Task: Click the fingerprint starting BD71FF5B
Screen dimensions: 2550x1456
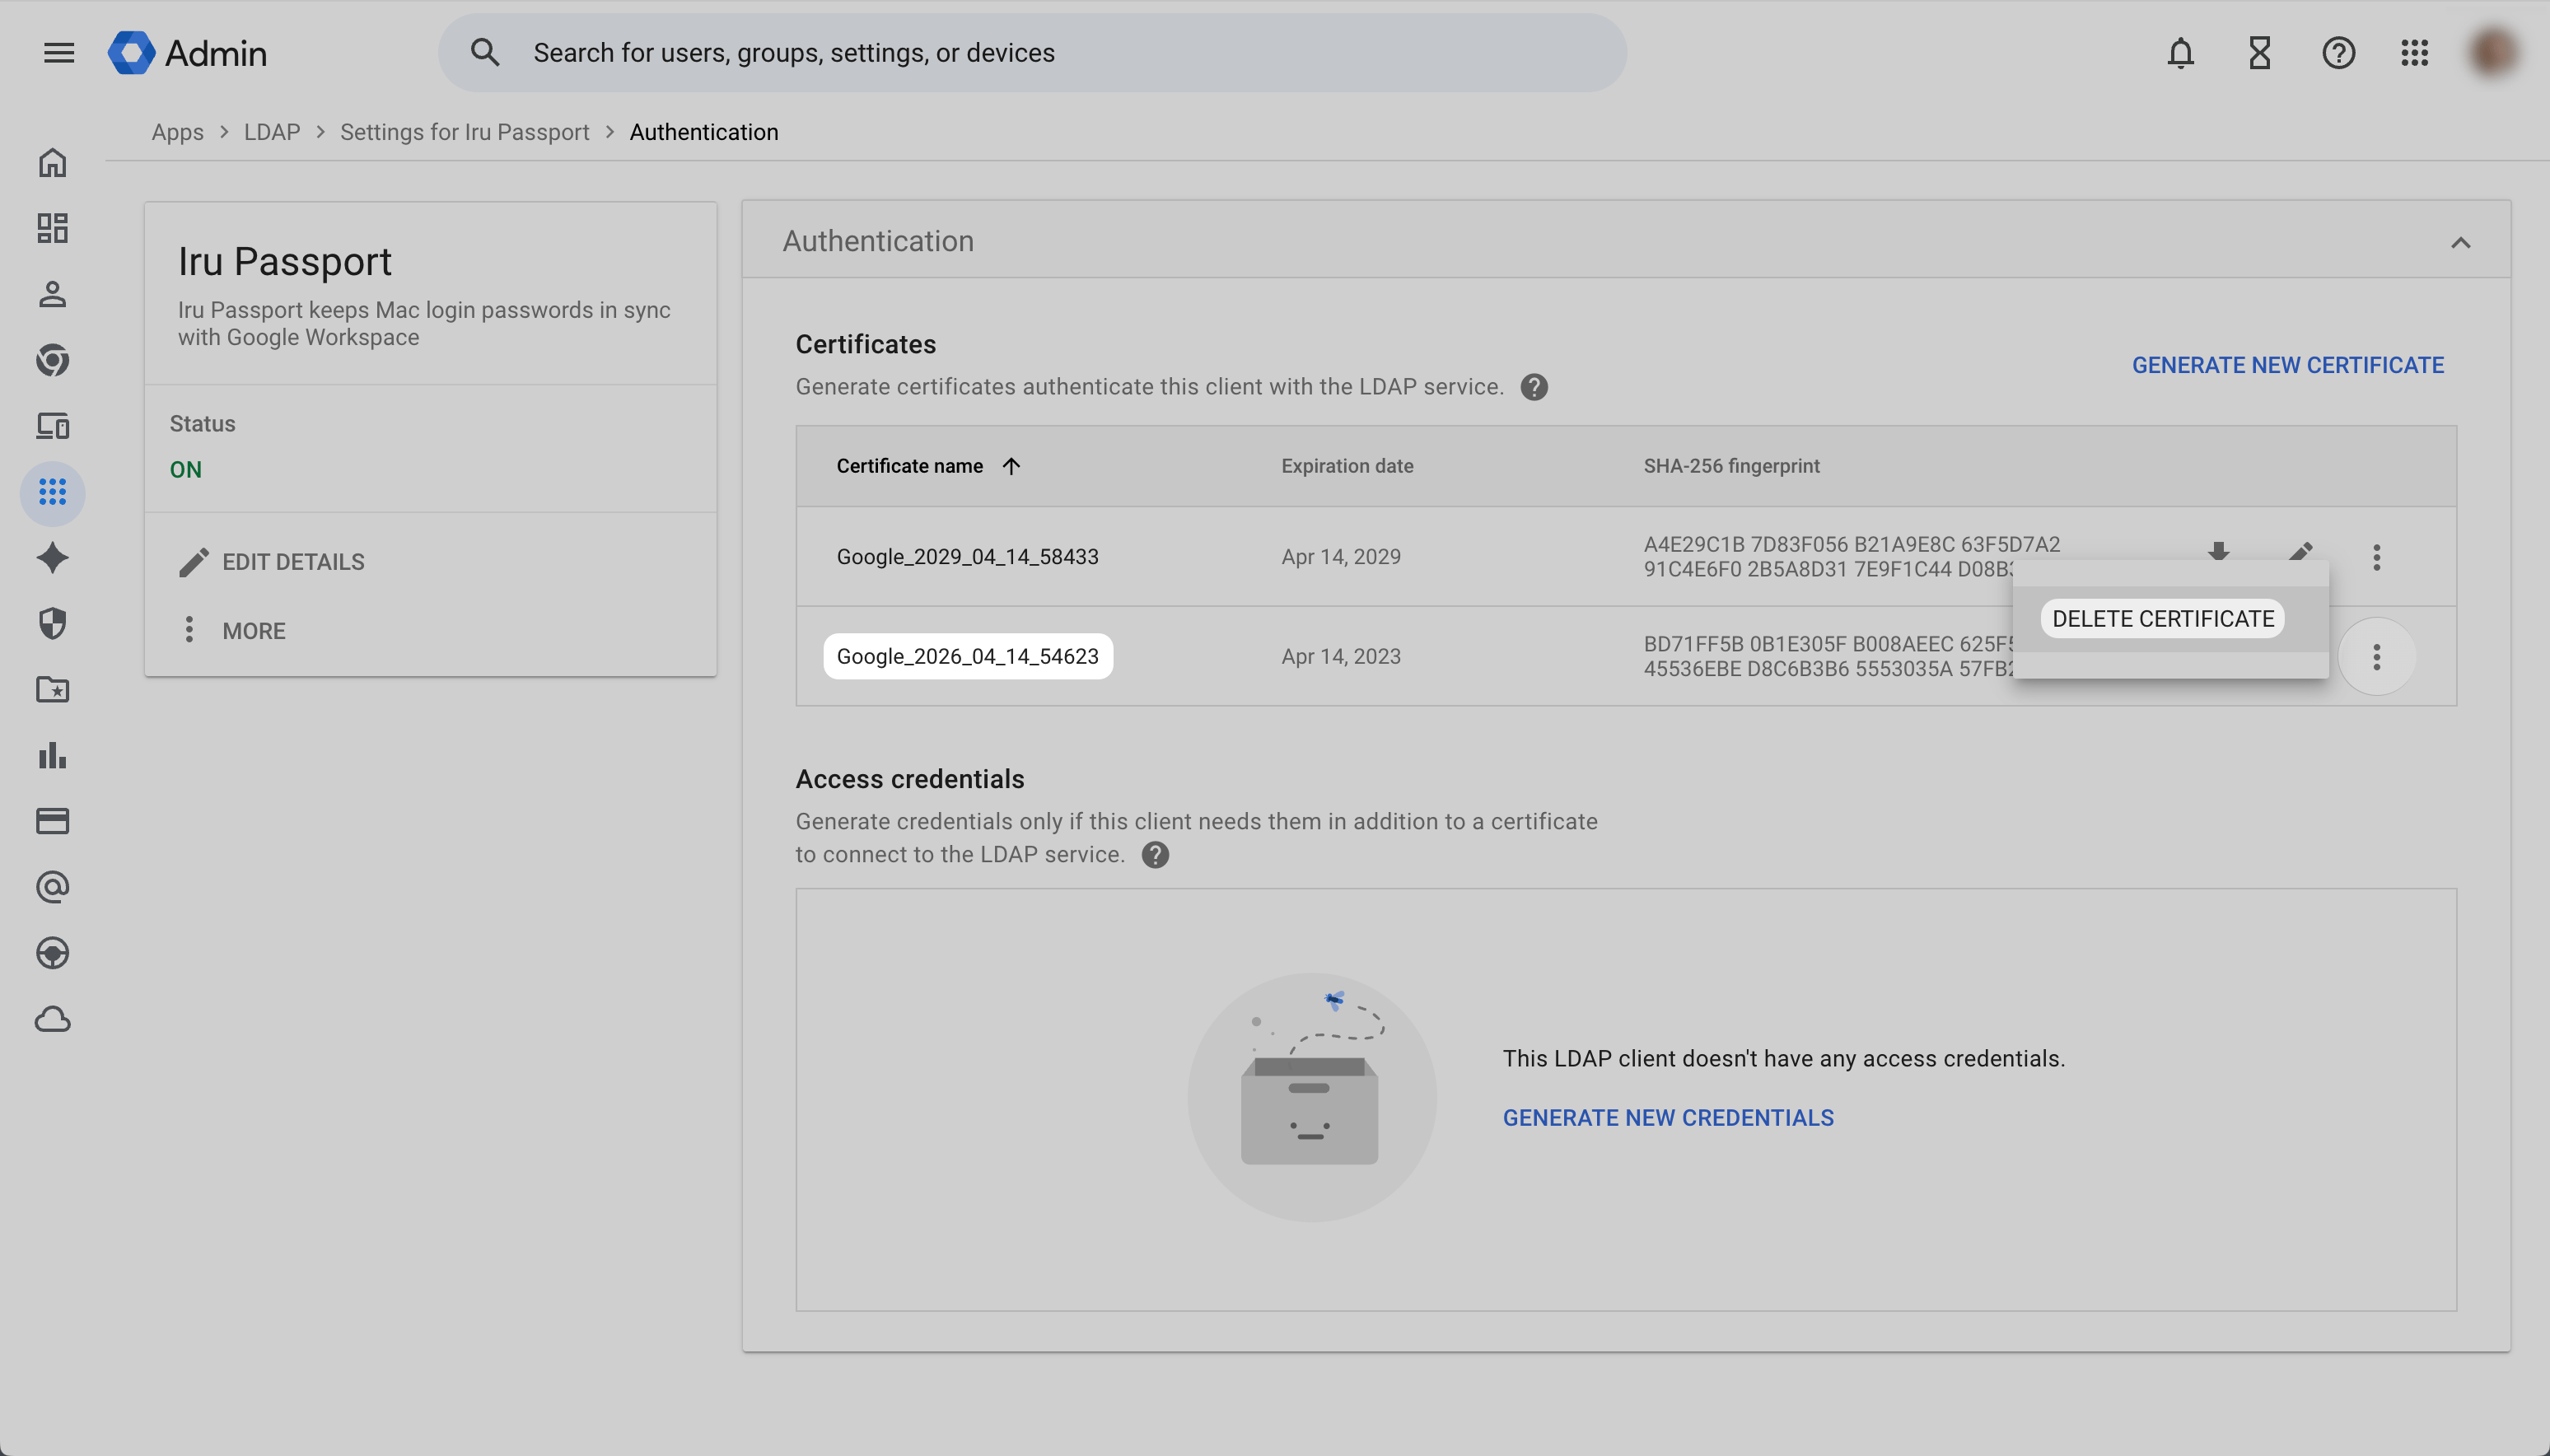Action: [1828, 657]
